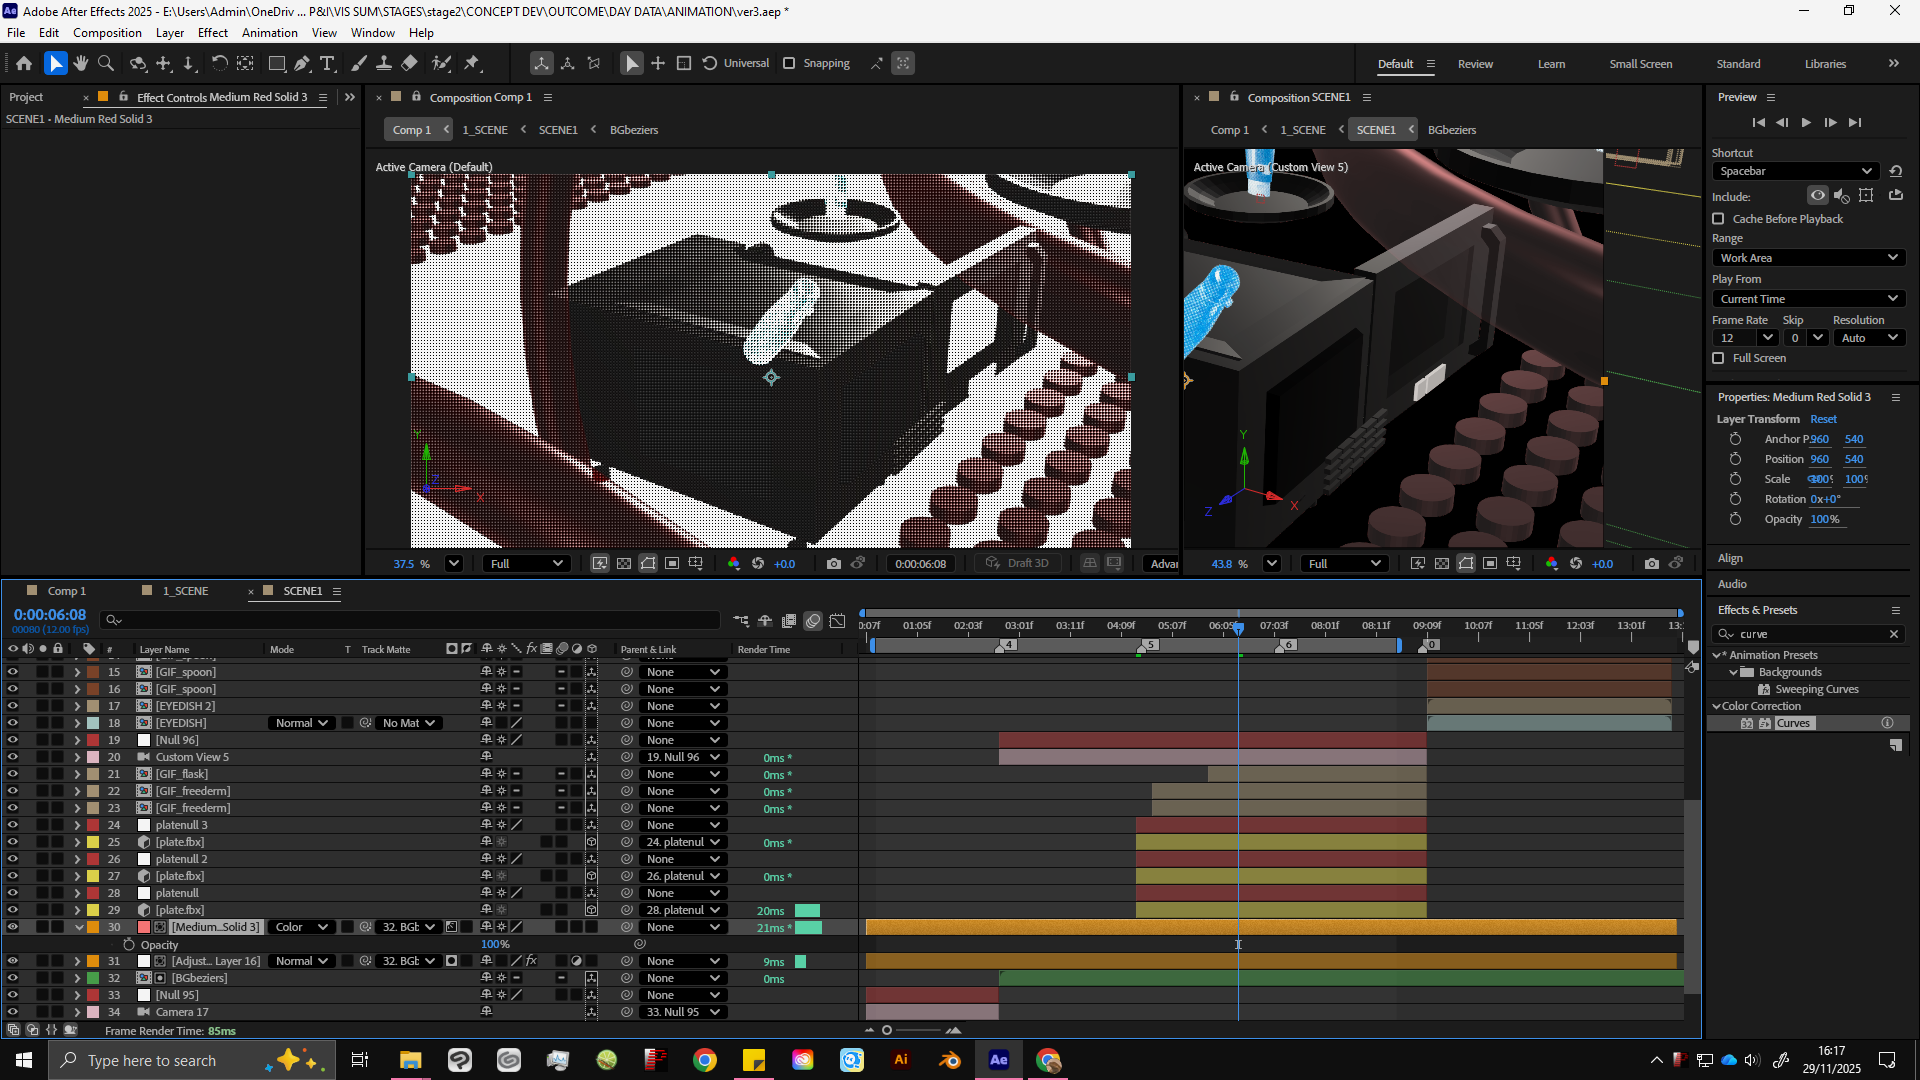Enable Cache Before Playback checkbox

pyautogui.click(x=1718, y=219)
